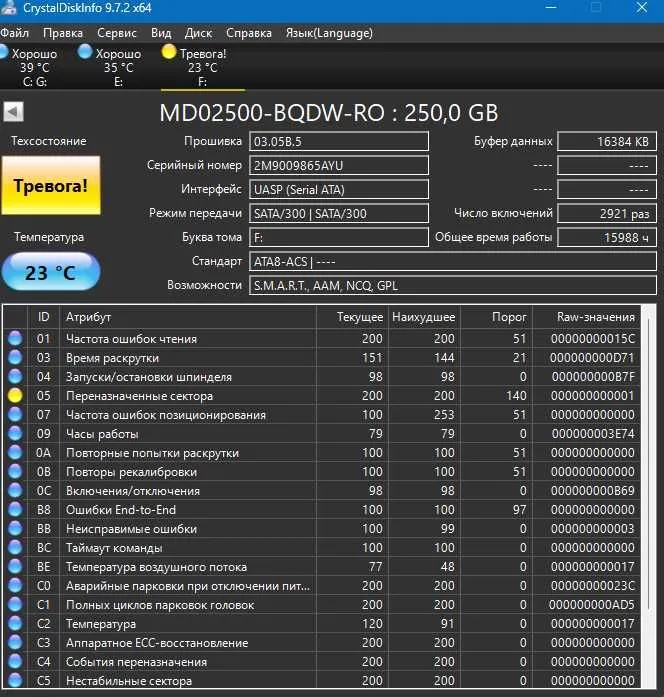Click the Возможности field S.M.A.R.T., AAM, NCQ, GPL

(x=452, y=285)
